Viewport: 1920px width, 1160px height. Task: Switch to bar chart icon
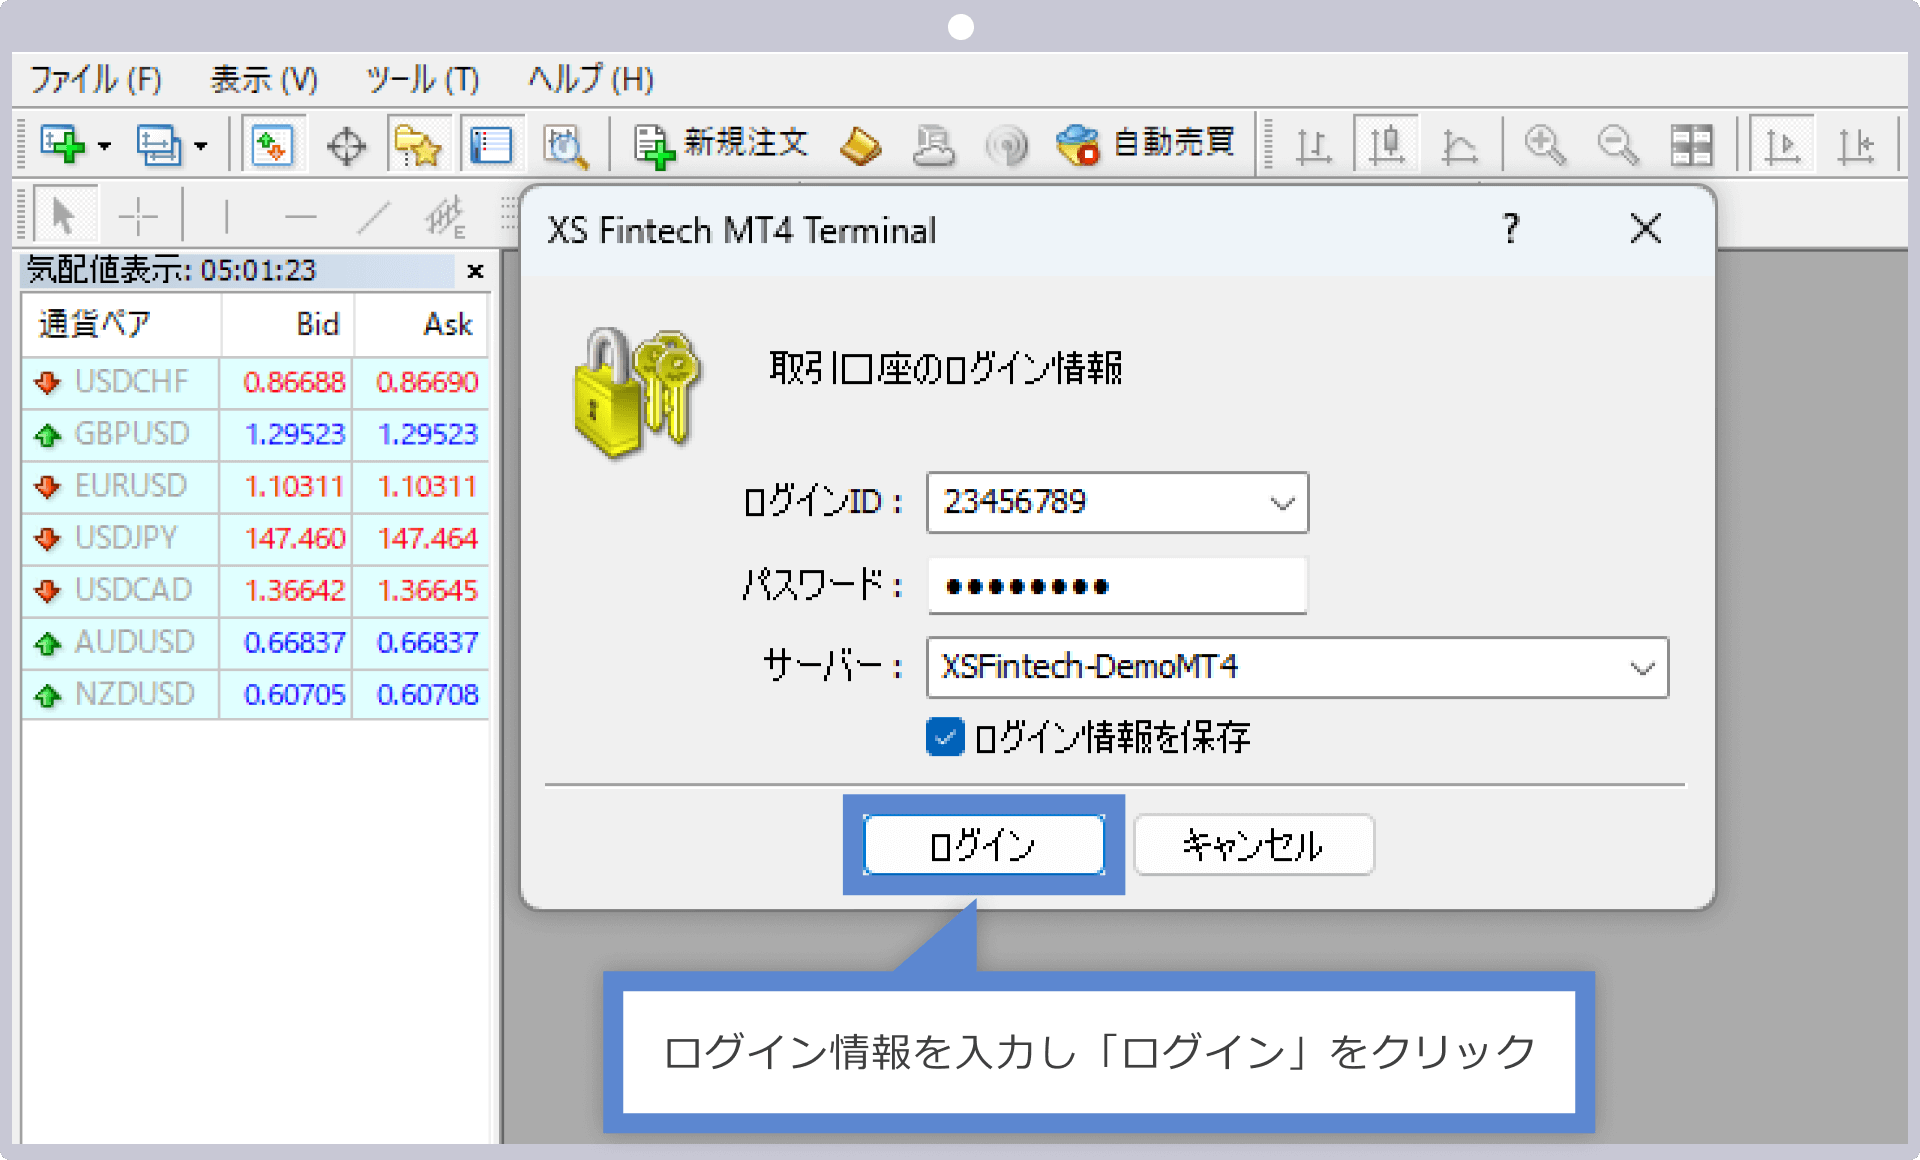1313,146
